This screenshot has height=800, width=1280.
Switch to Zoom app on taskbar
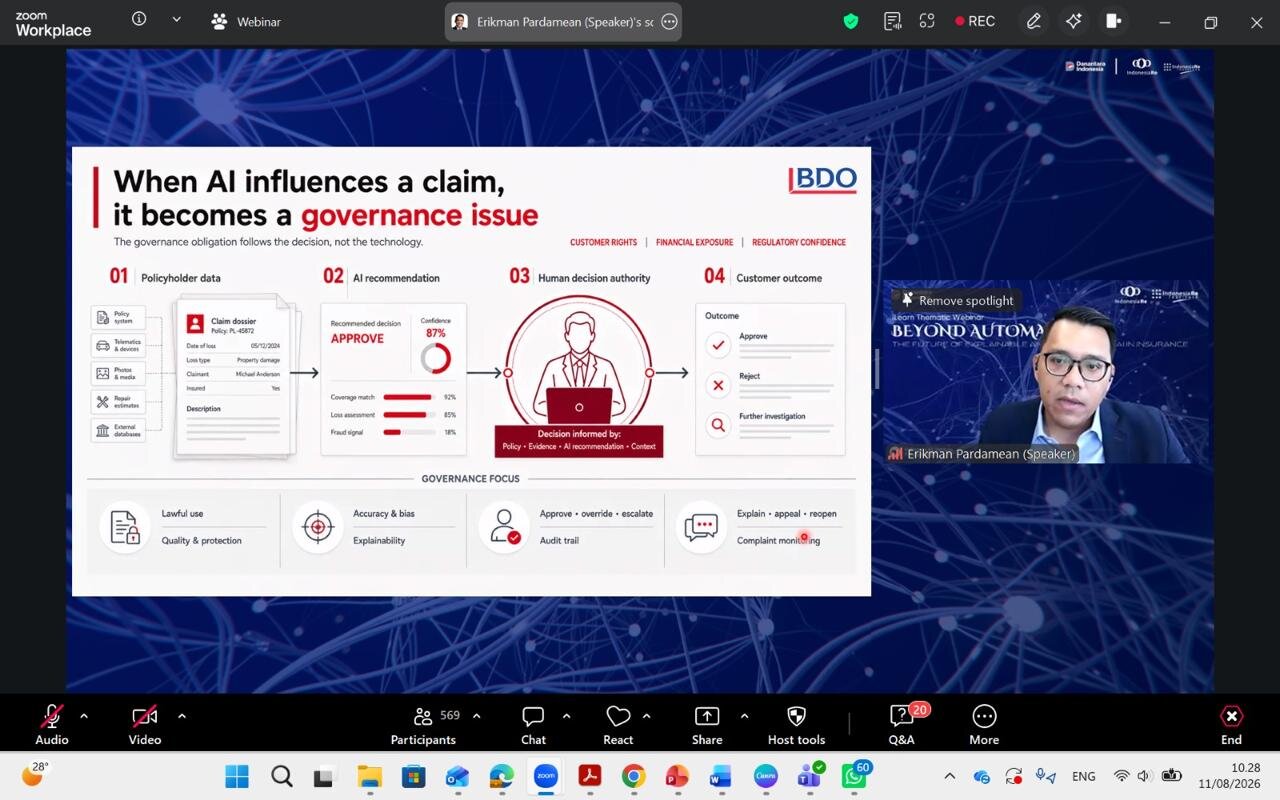(x=545, y=777)
